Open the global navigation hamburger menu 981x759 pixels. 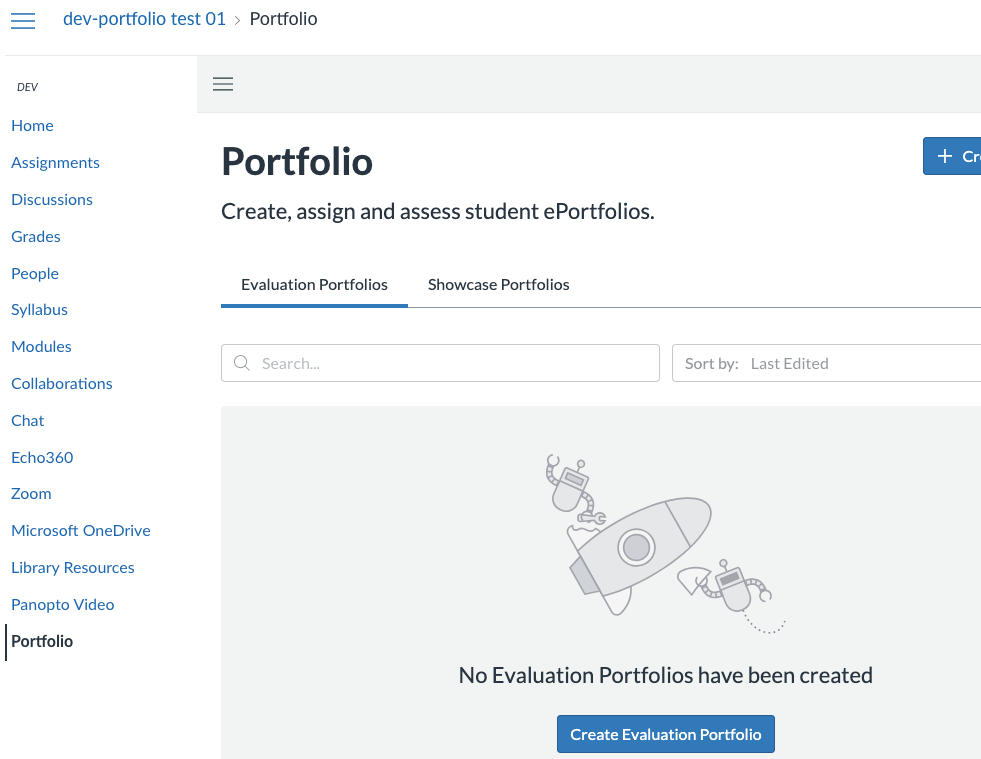[22, 20]
